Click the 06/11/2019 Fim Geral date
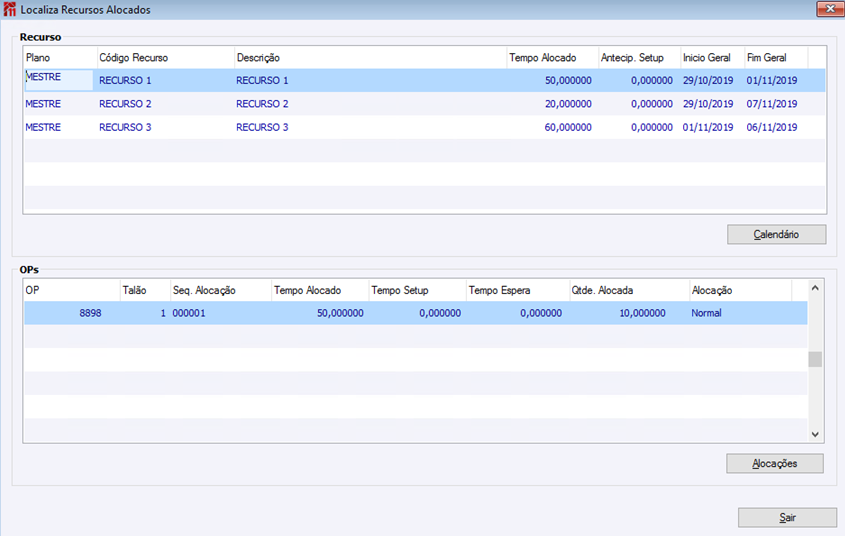 click(x=772, y=127)
